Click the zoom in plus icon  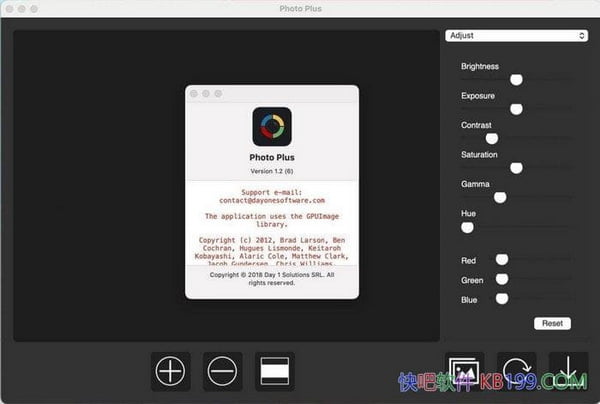tap(171, 371)
